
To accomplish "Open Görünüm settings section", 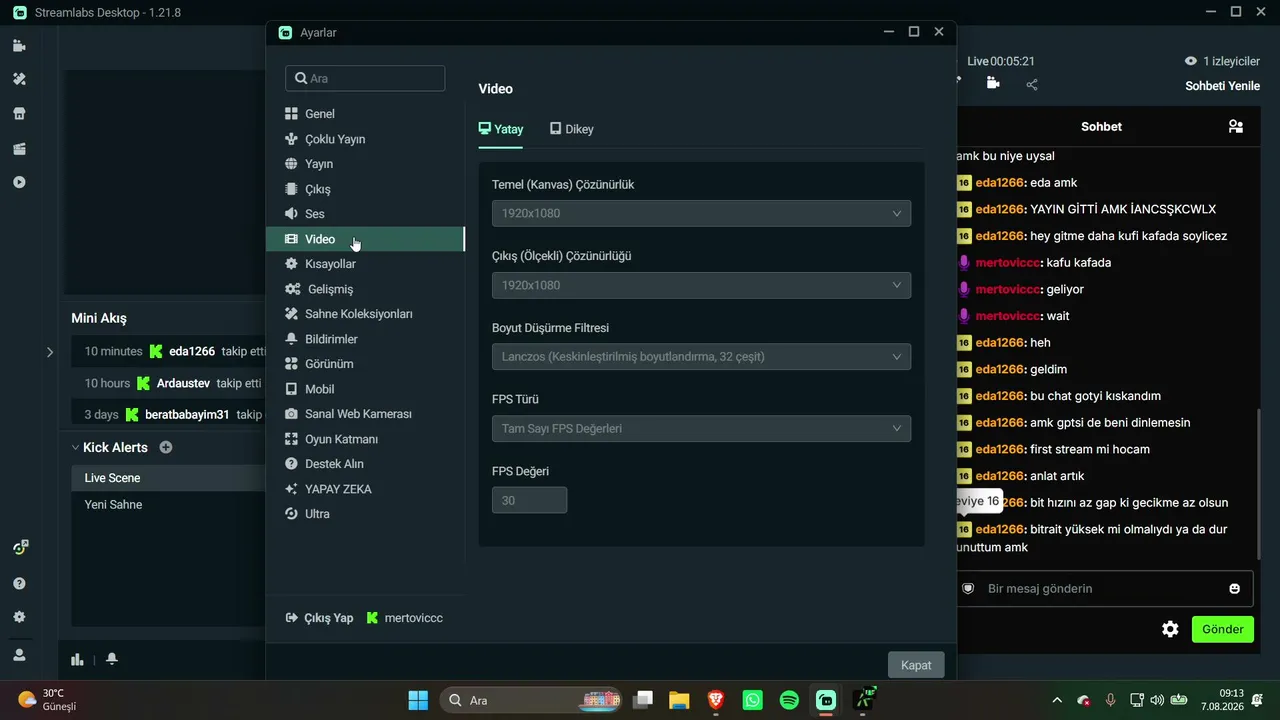I will click(365, 364).
